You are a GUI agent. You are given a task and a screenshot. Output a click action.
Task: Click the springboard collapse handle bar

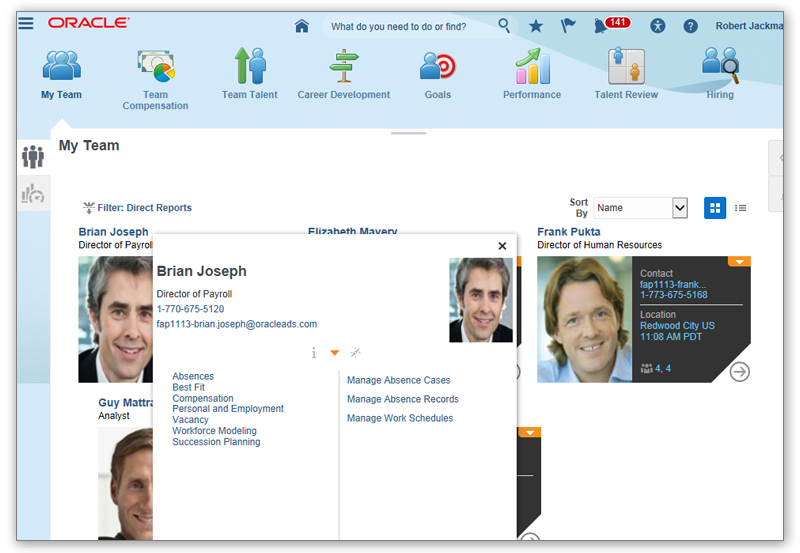point(409,133)
